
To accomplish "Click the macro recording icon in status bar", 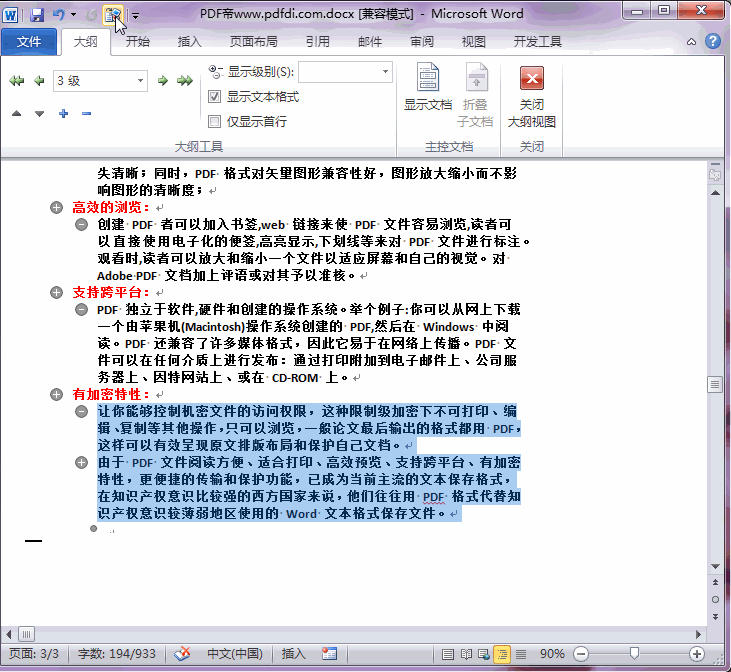I will point(329,654).
